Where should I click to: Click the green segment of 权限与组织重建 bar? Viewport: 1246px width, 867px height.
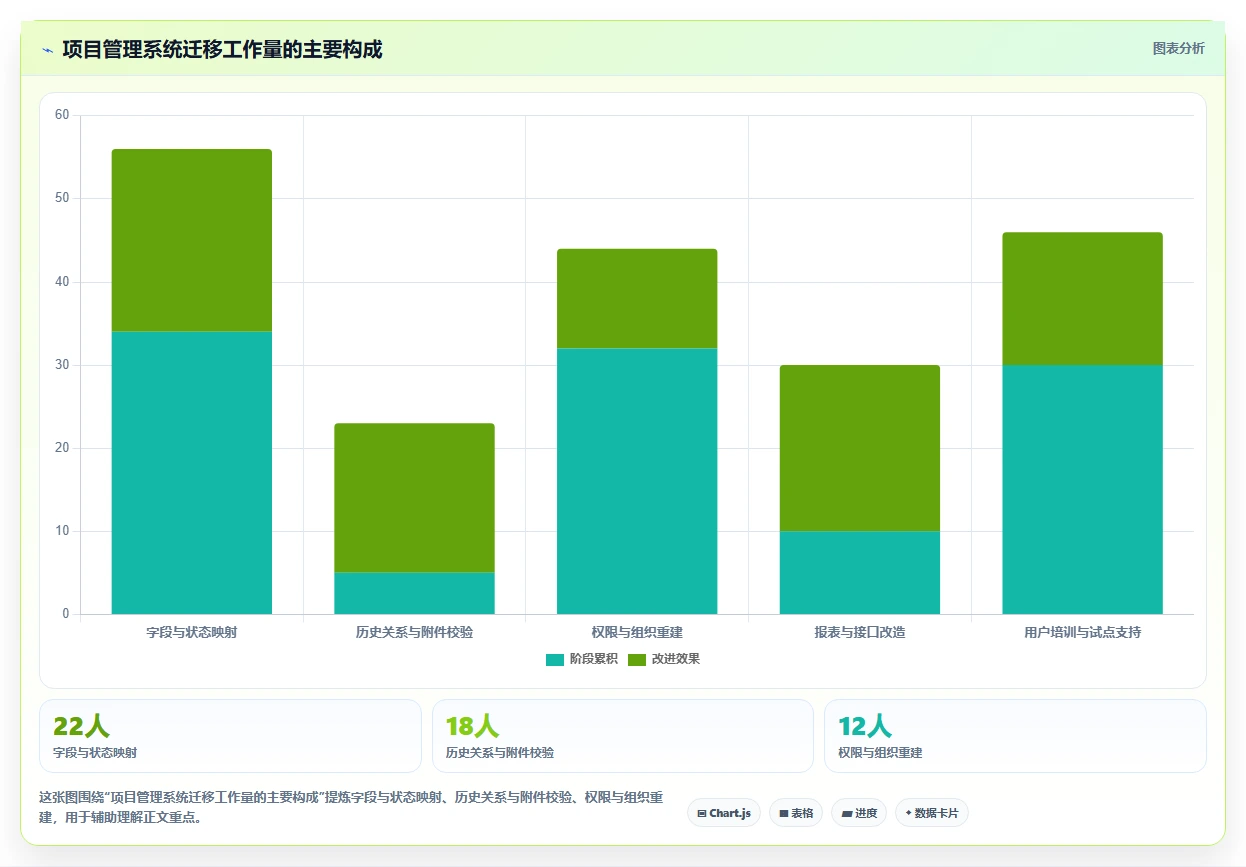click(637, 298)
